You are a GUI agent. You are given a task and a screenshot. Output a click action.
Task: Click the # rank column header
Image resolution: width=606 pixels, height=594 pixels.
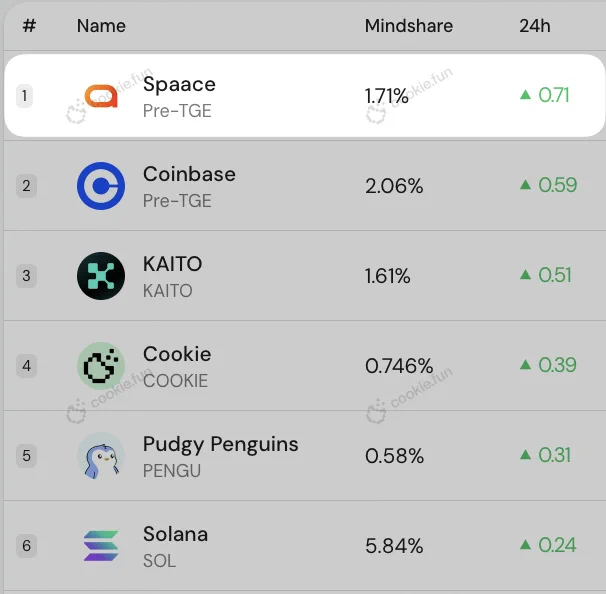coord(29,26)
